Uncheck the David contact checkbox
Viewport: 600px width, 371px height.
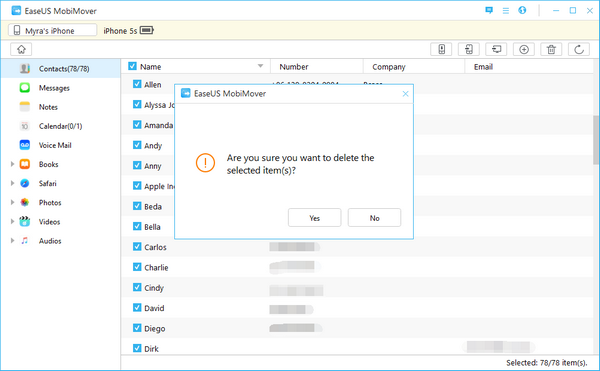pos(137,308)
